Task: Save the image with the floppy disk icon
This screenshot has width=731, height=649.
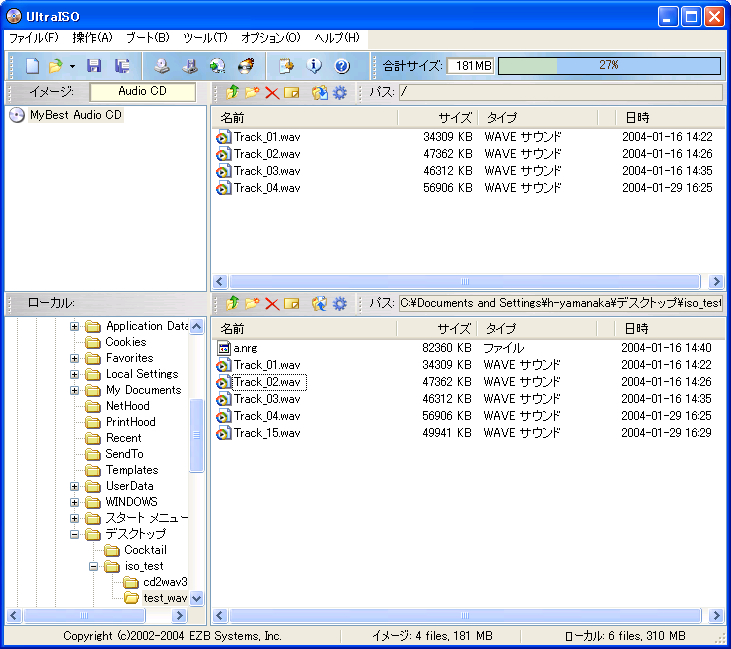Action: click(94, 66)
